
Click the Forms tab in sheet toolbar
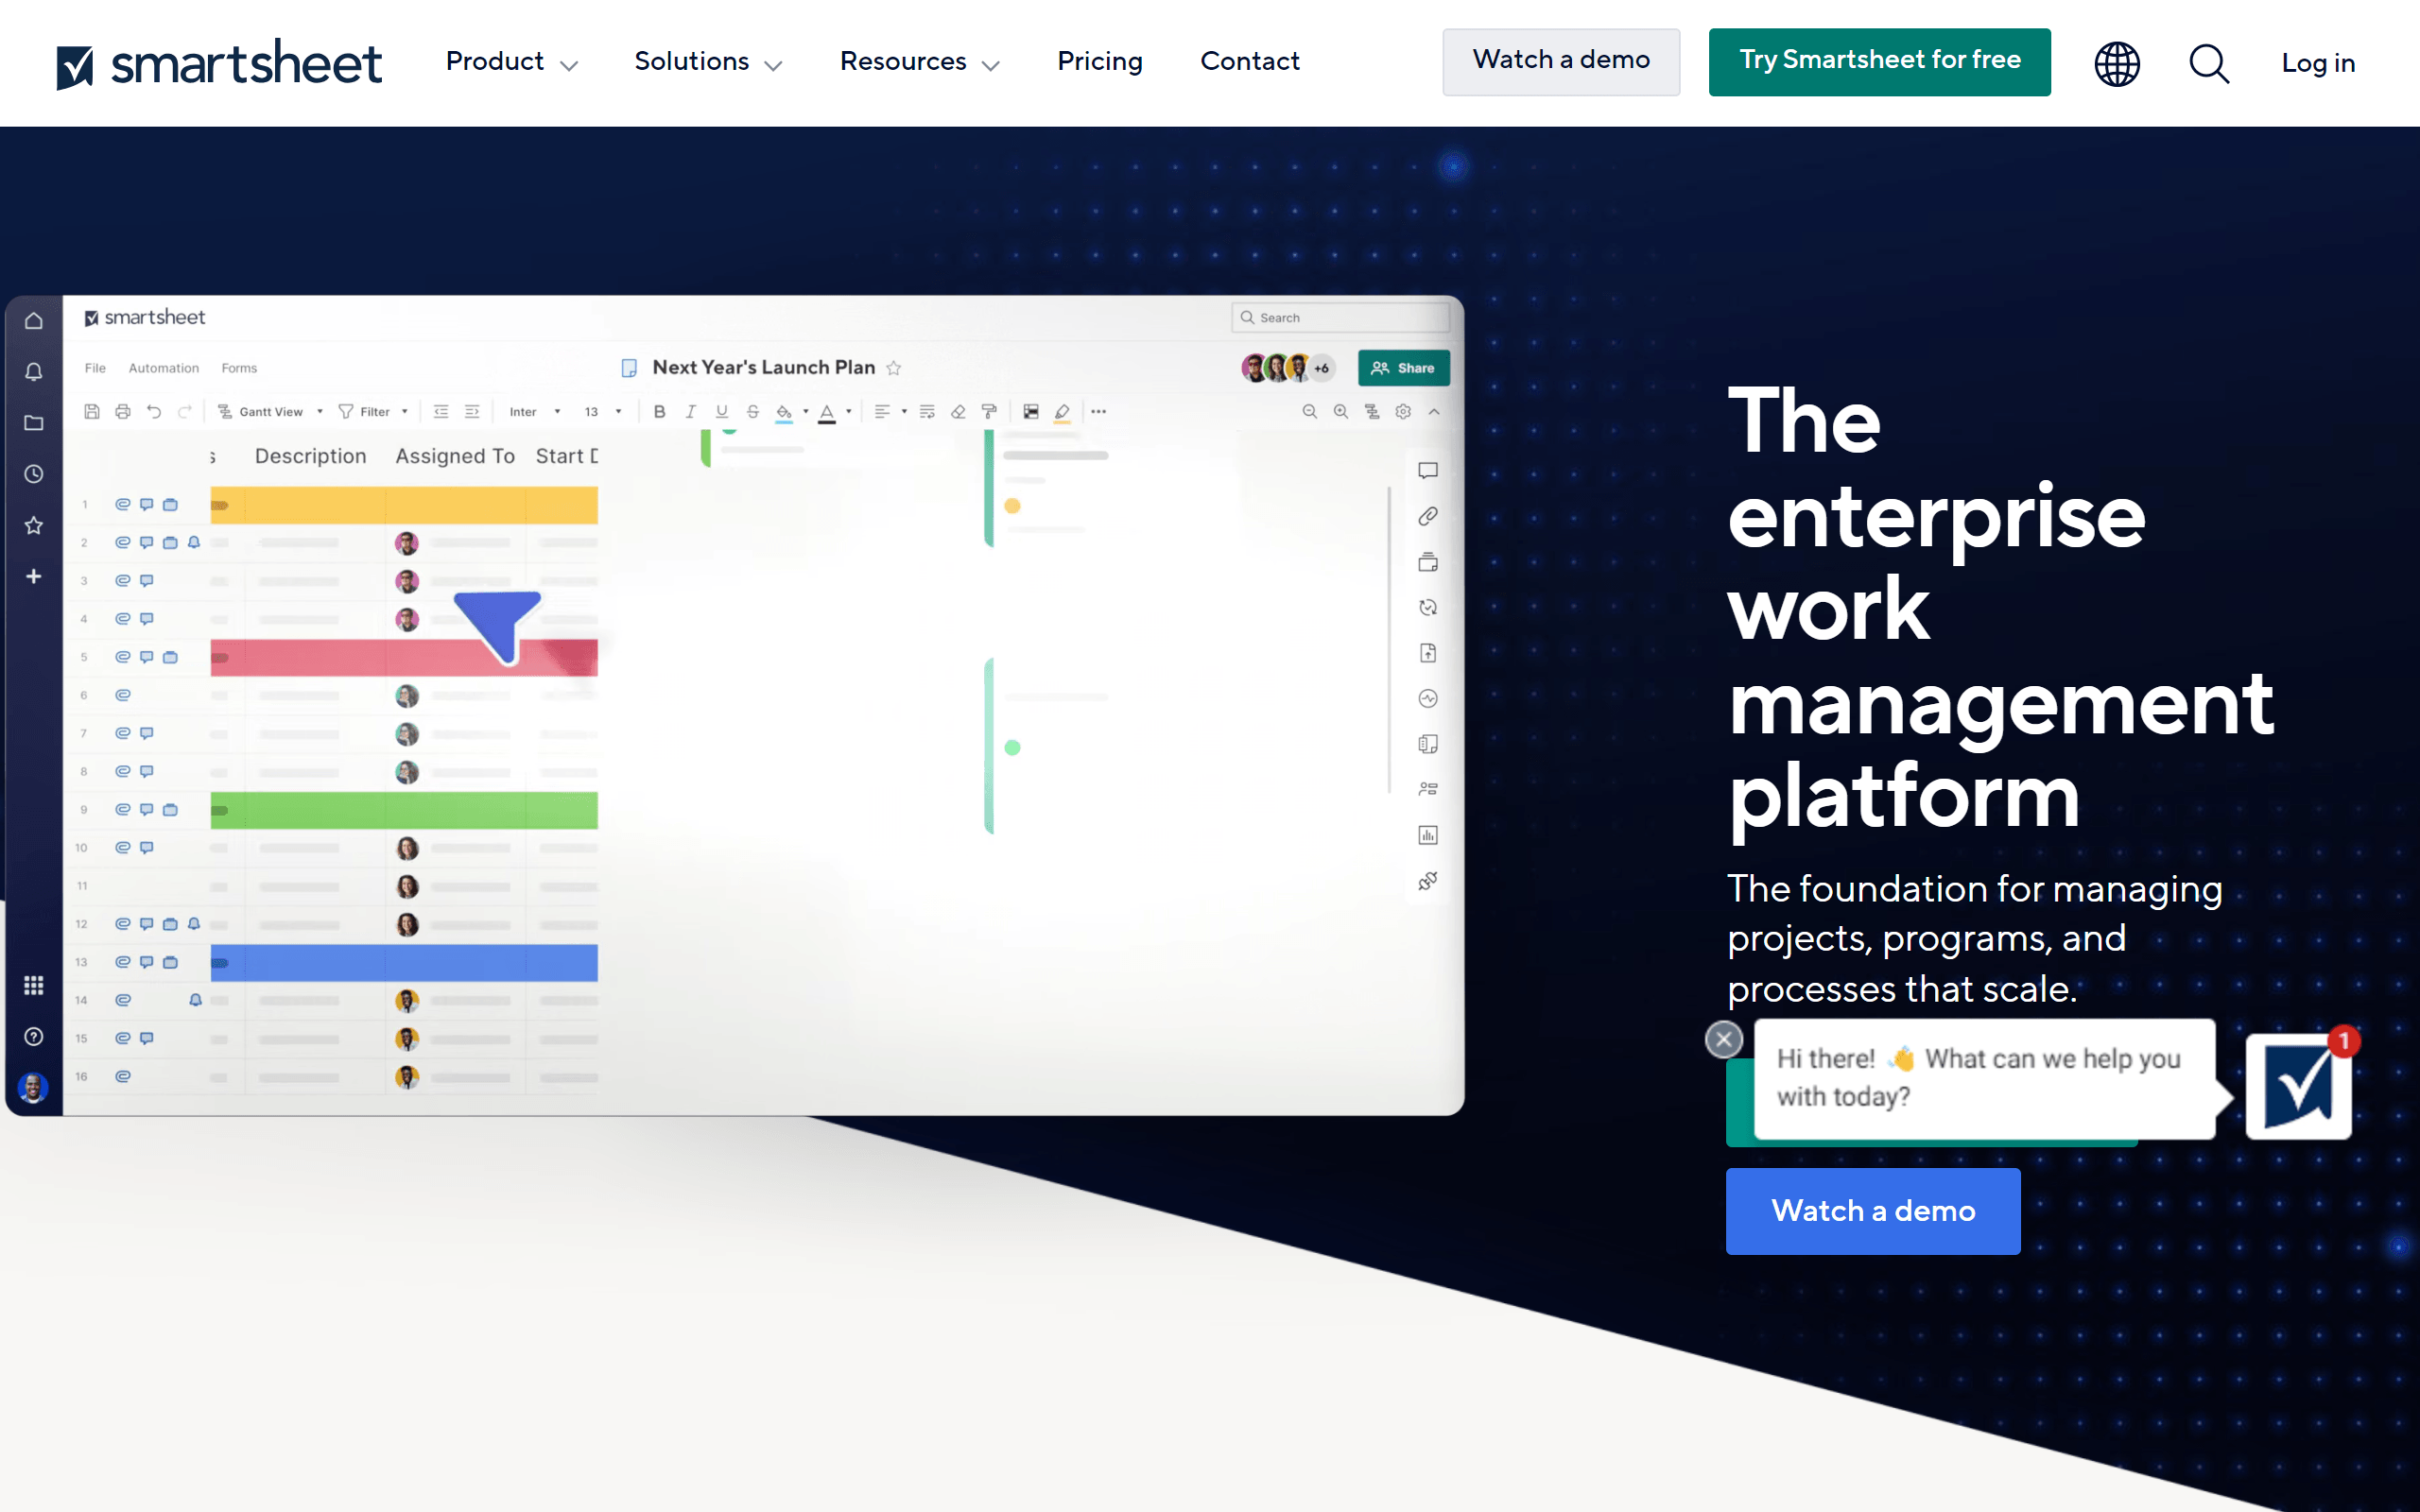[x=238, y=368]
